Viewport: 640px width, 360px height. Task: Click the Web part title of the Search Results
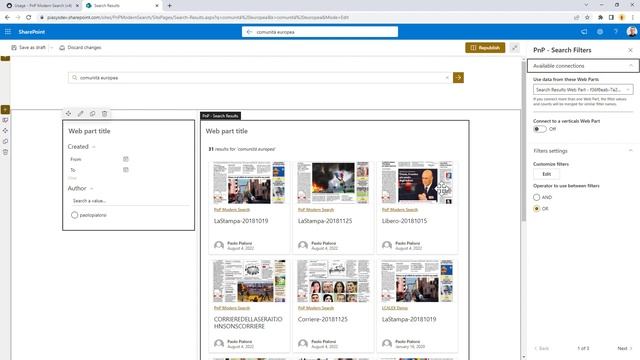[x=227, y=131]
